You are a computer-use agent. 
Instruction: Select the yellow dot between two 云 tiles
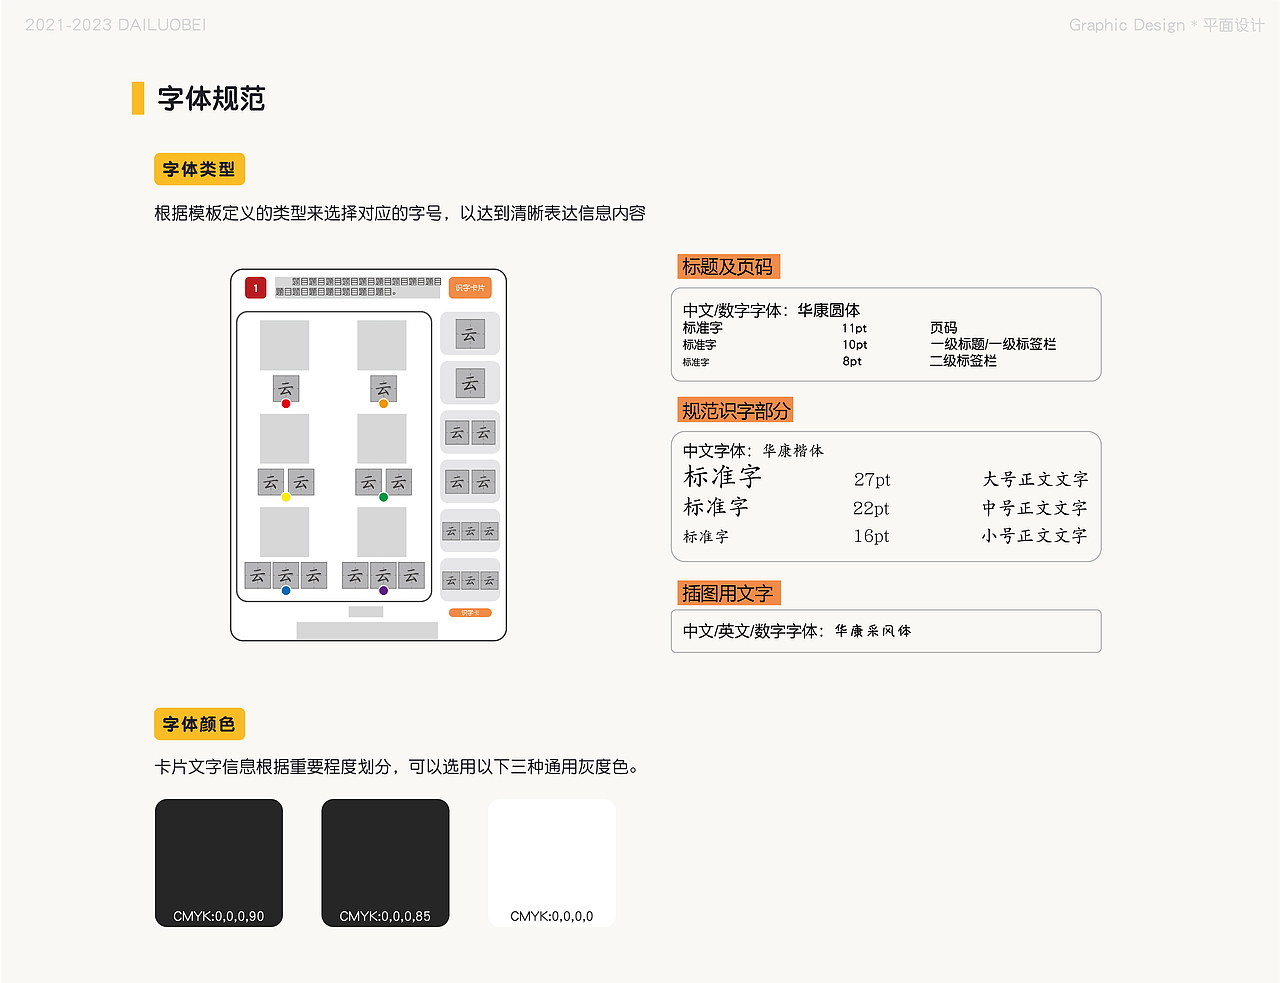click(x=286, y=497)
